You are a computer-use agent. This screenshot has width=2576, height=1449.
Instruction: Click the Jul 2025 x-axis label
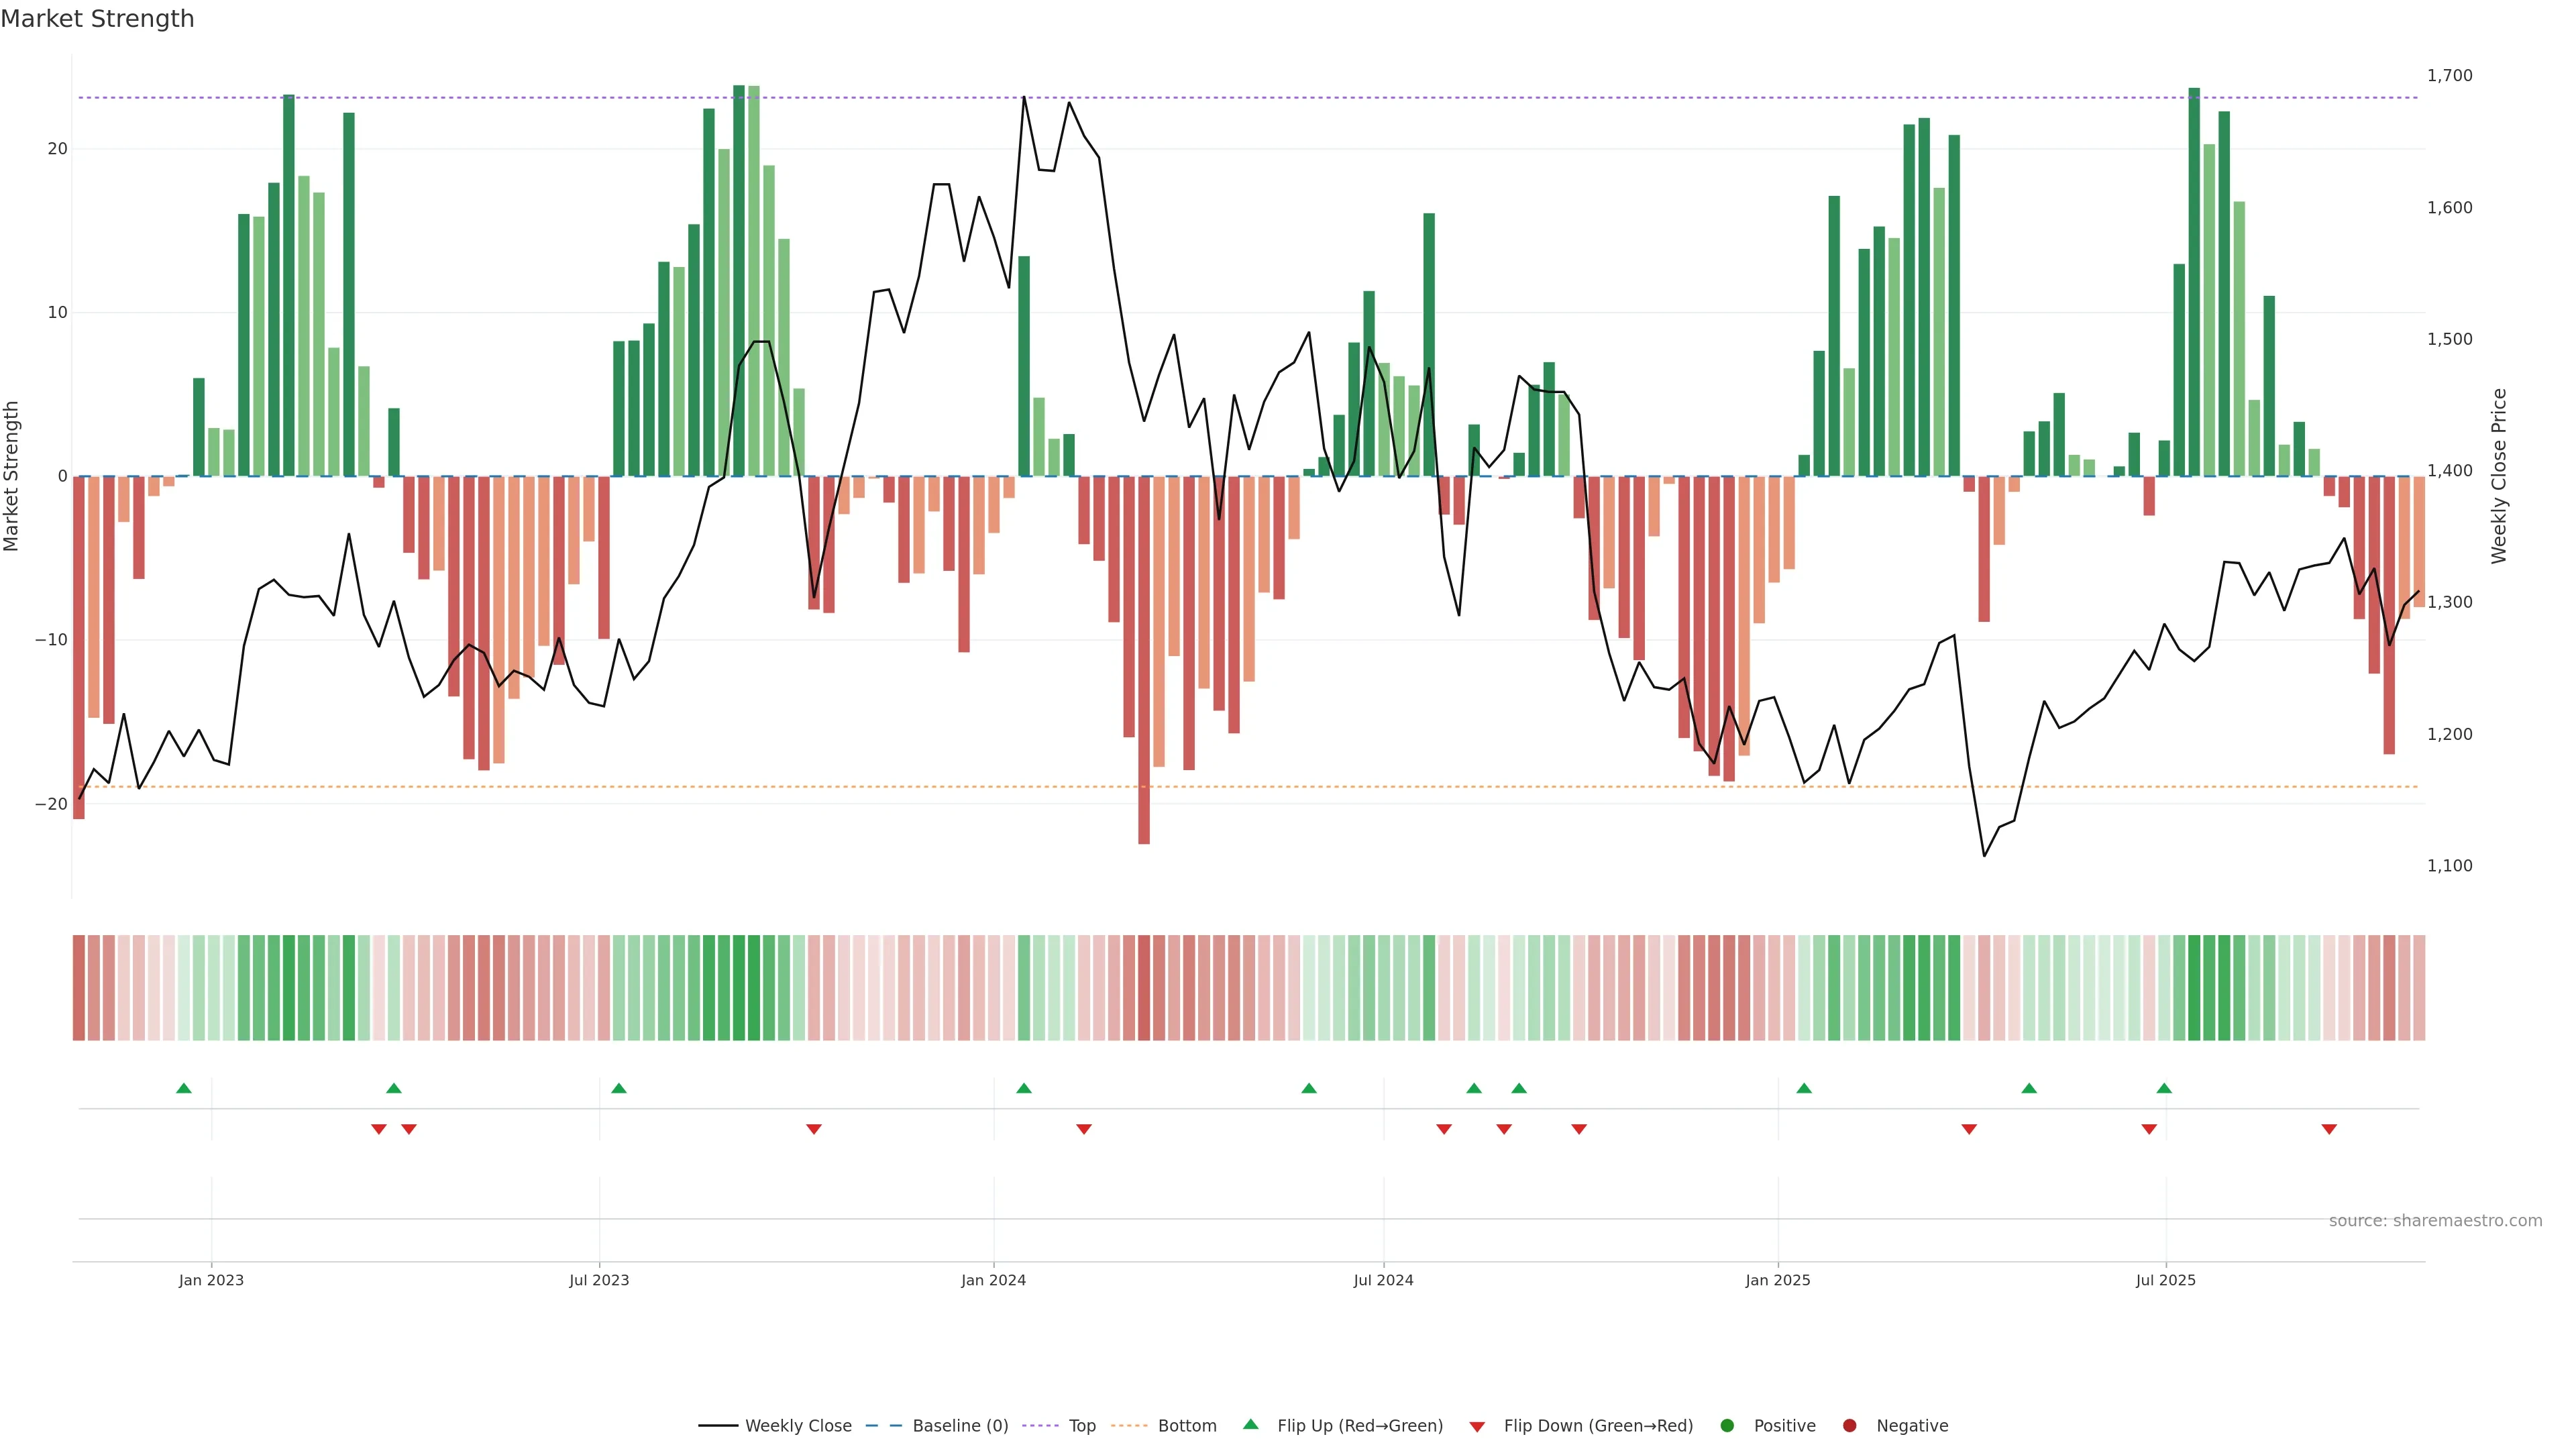(2165, 1280)
